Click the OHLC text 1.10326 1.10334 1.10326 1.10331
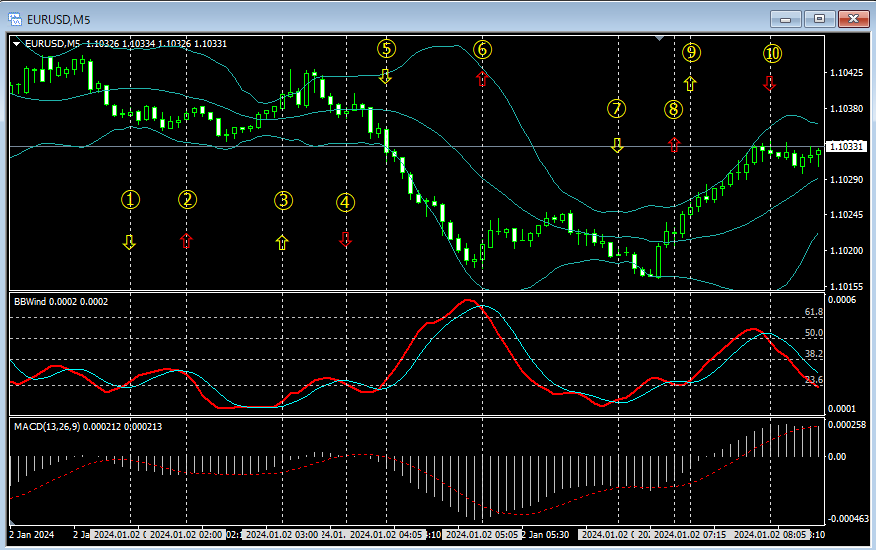876x550 pixels. (x=156, y=44)
